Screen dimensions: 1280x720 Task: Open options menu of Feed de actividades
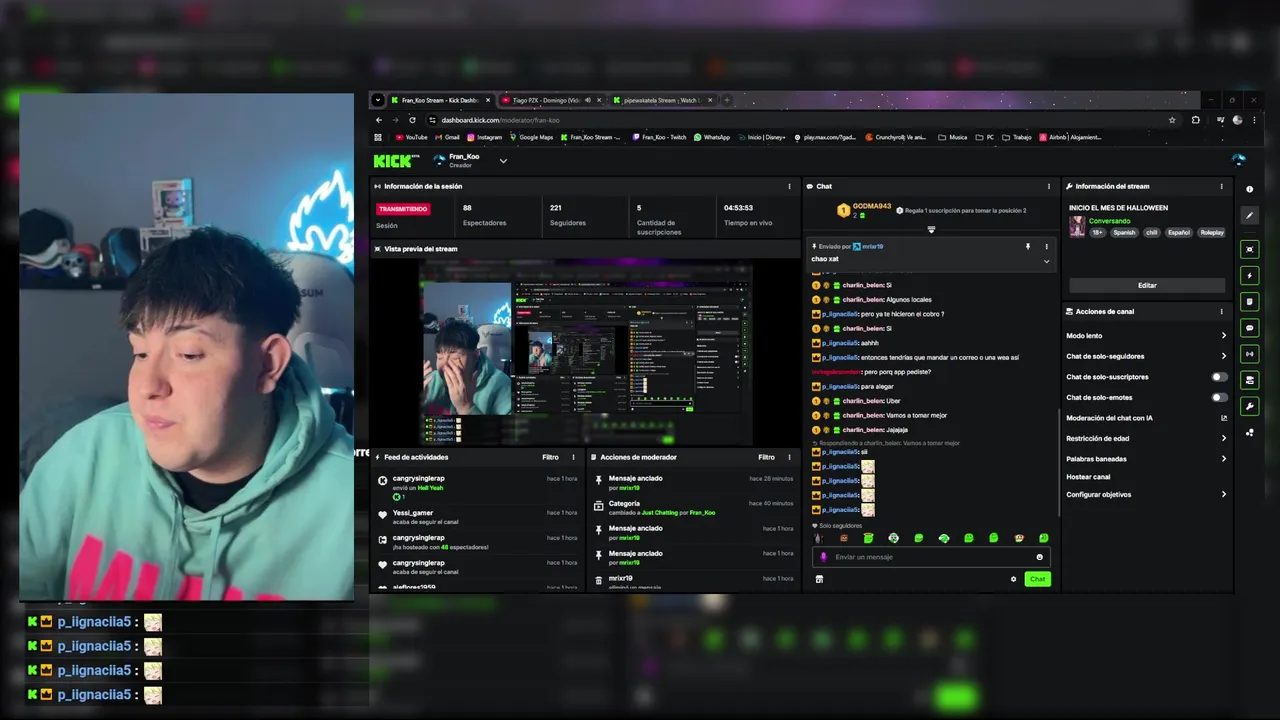(x=573, y=457)
